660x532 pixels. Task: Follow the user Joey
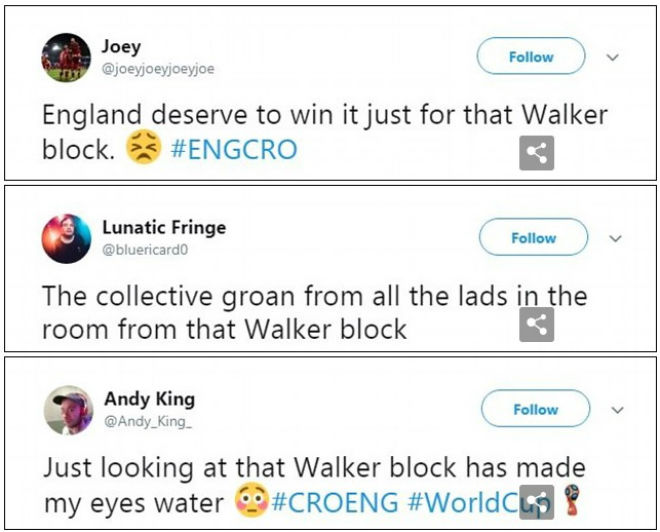point(531,56)
